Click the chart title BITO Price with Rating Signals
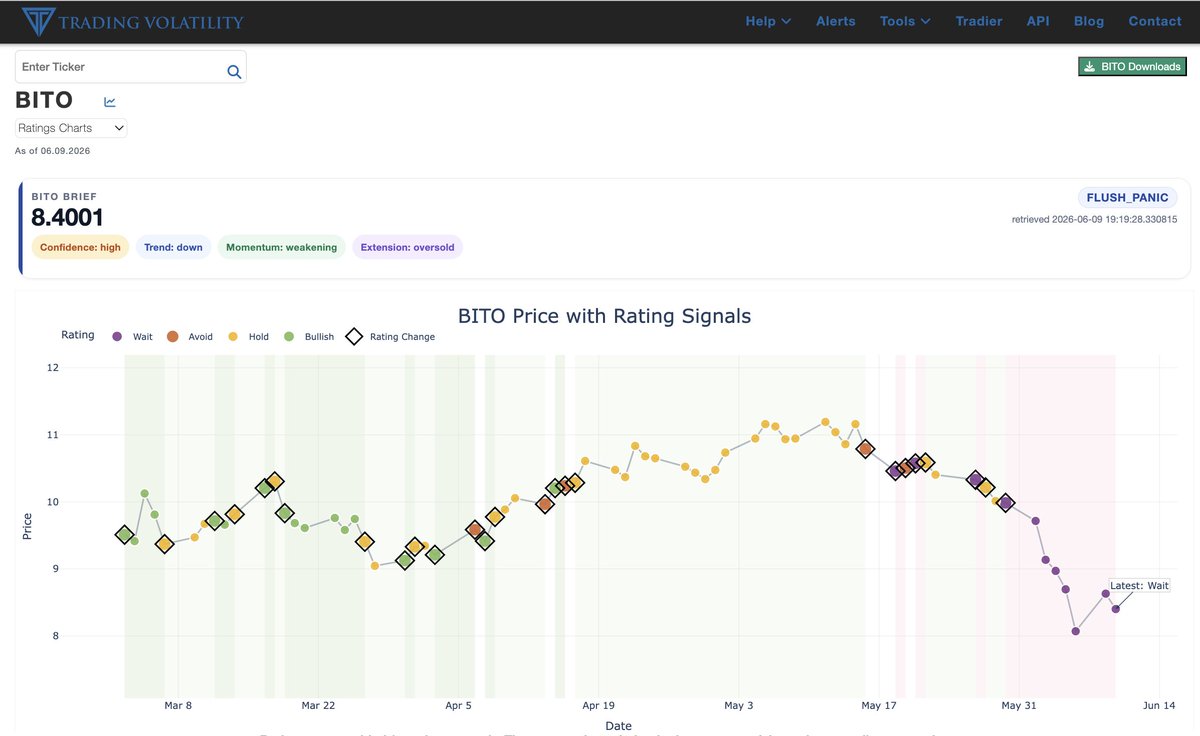This screenshot has height=736, width=1200. [x=604, y=316]
